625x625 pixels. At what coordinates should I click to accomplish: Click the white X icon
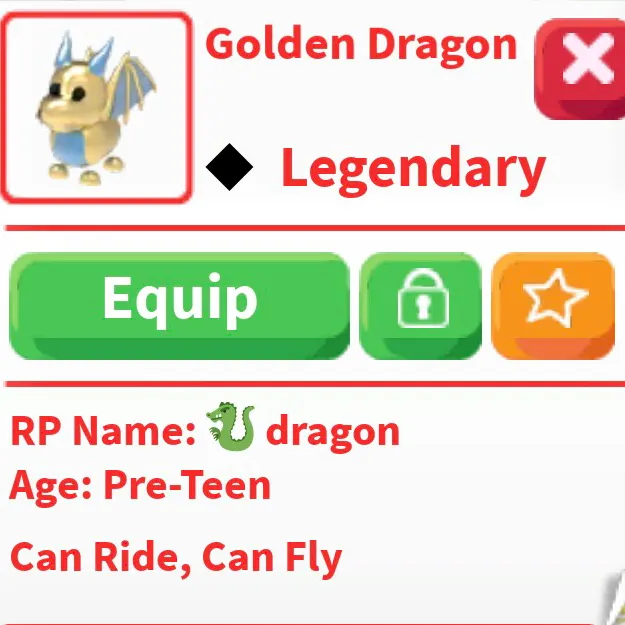(x=588, y=58)
